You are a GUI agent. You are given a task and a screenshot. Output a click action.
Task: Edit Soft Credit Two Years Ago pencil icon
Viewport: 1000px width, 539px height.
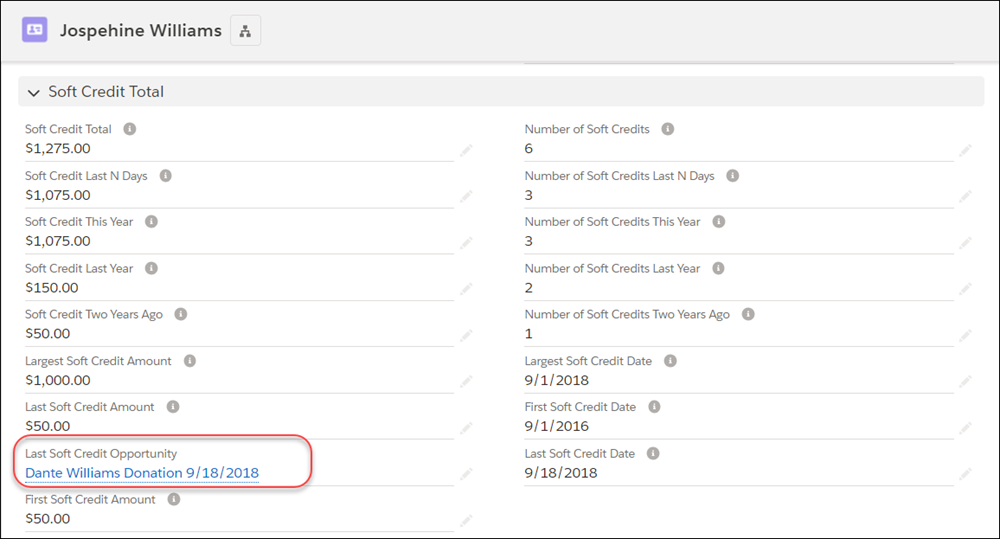coord(466,335)
